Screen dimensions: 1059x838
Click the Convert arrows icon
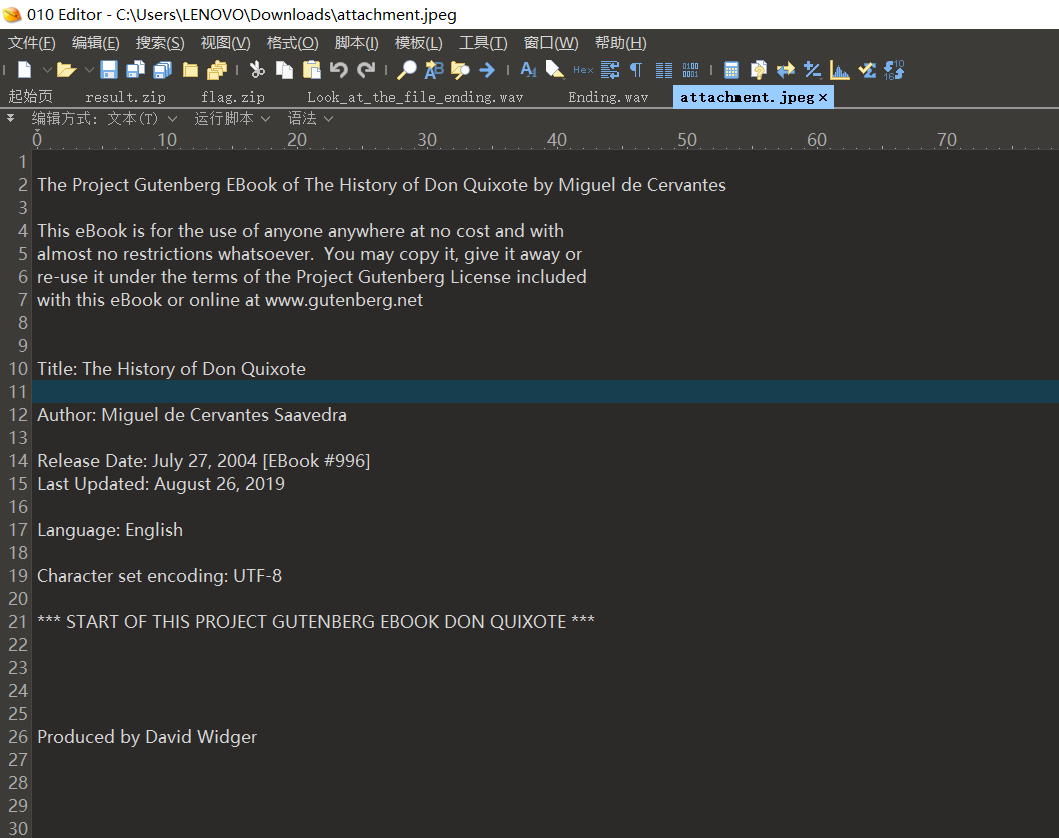click(785, 70)
